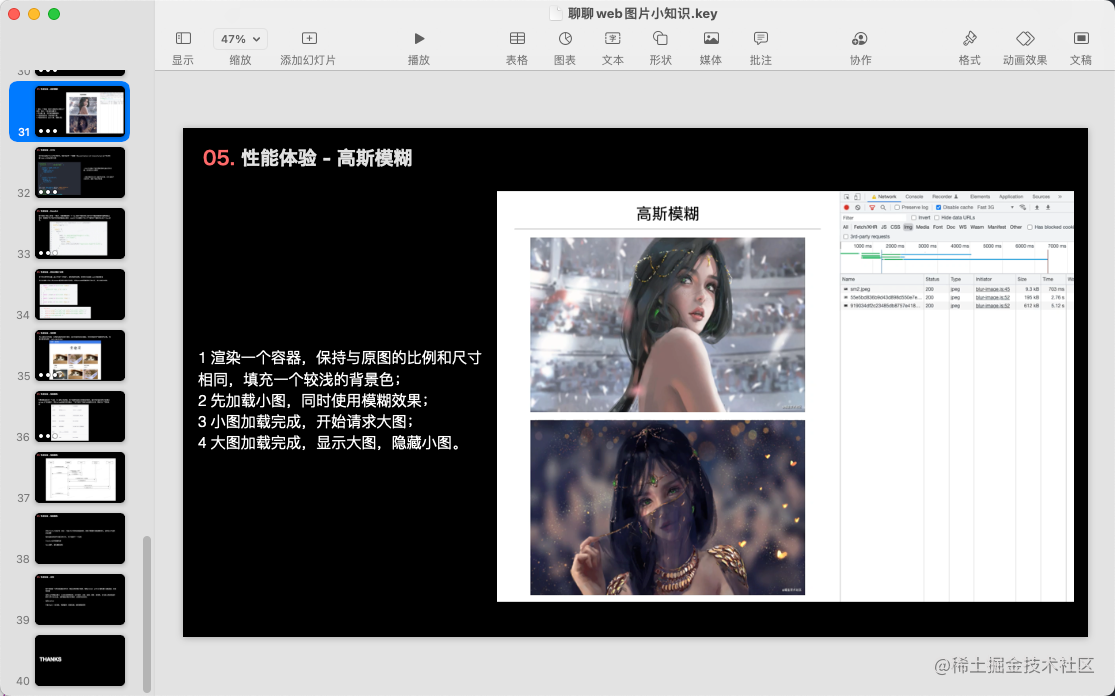This screenshot has width=1115, height=696.
Task: Click the document icon beside the title
Action: pos(556,14)
